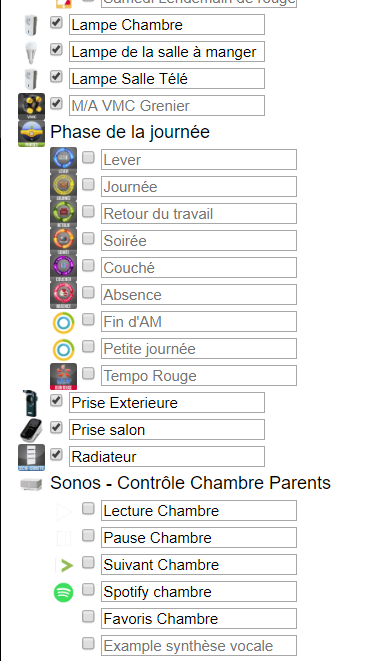Screen dimensions: 376x661
Task: Click the Phase de la journée icon
Action: click(x=31, y=133)
